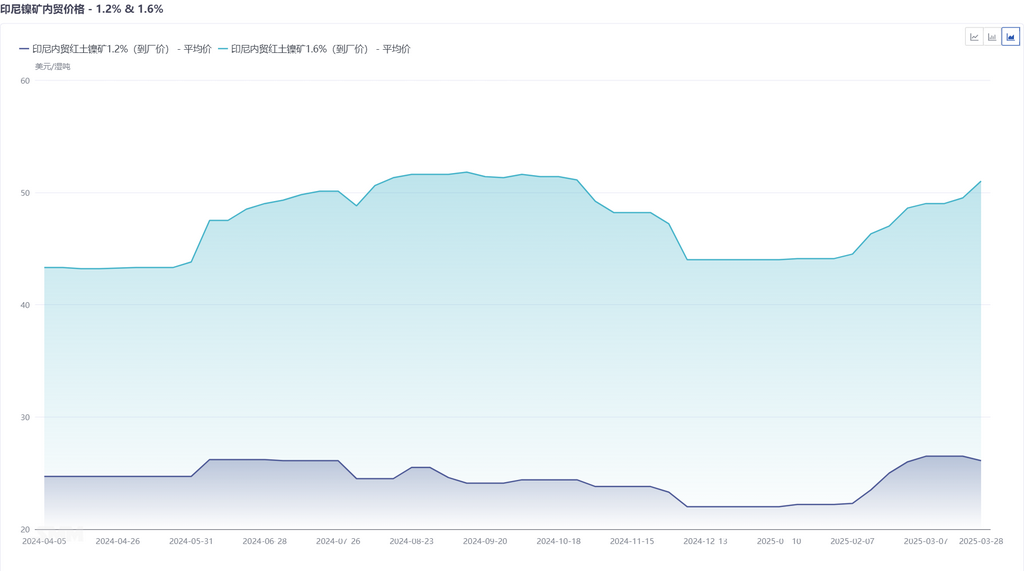Click the 60 value on the y-axis

tap(25, 81)
